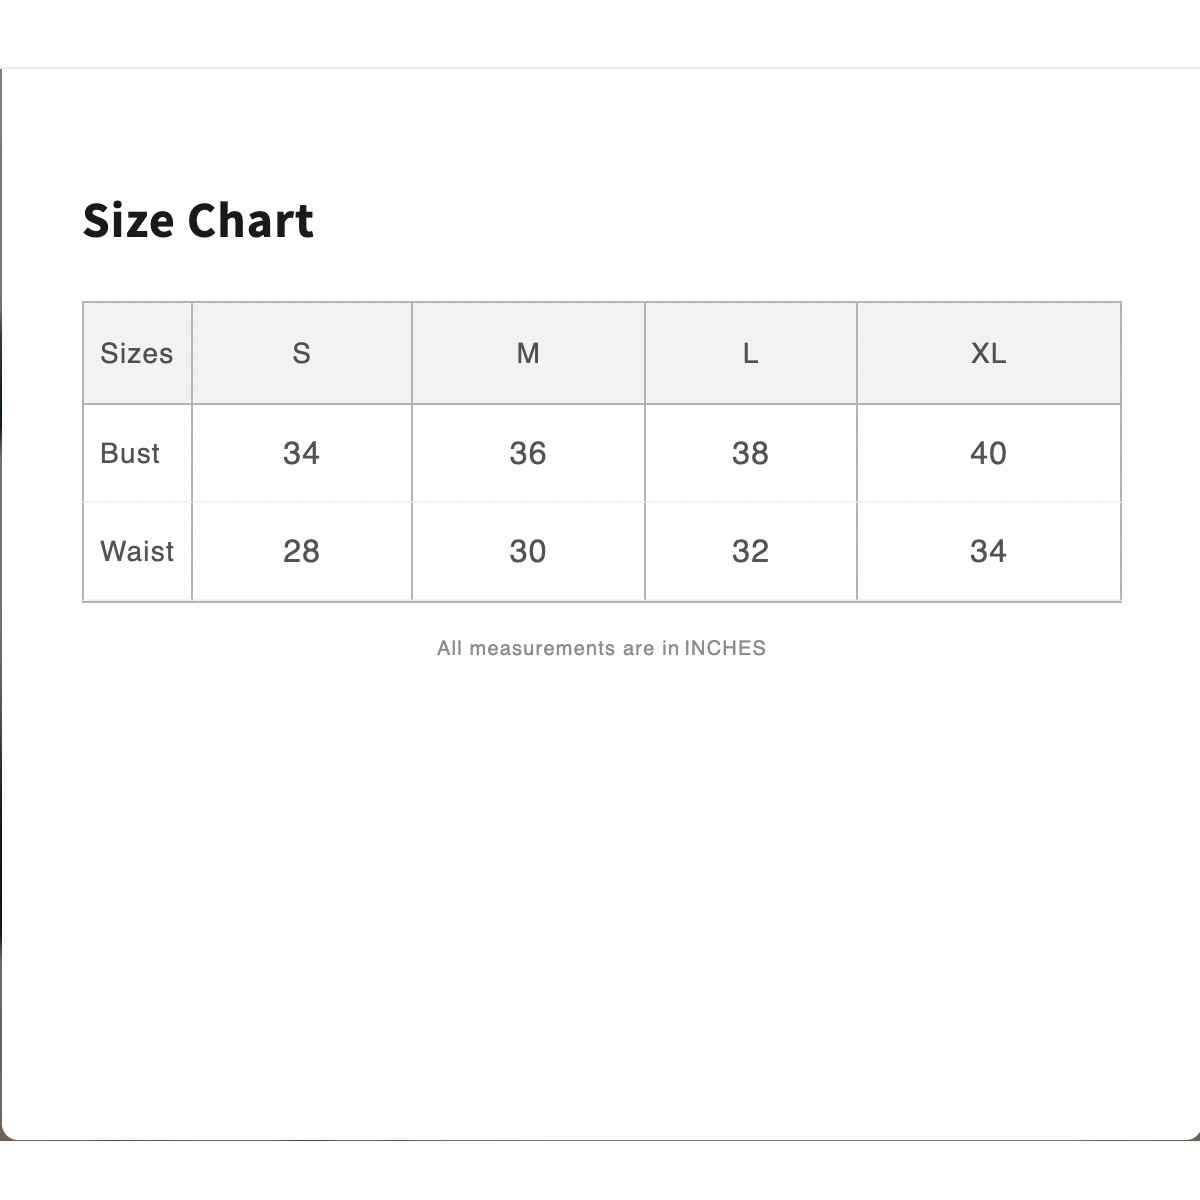1200x1200 pixels.
Task: Click the Bust row label
Action: click(x=130, y=453)
